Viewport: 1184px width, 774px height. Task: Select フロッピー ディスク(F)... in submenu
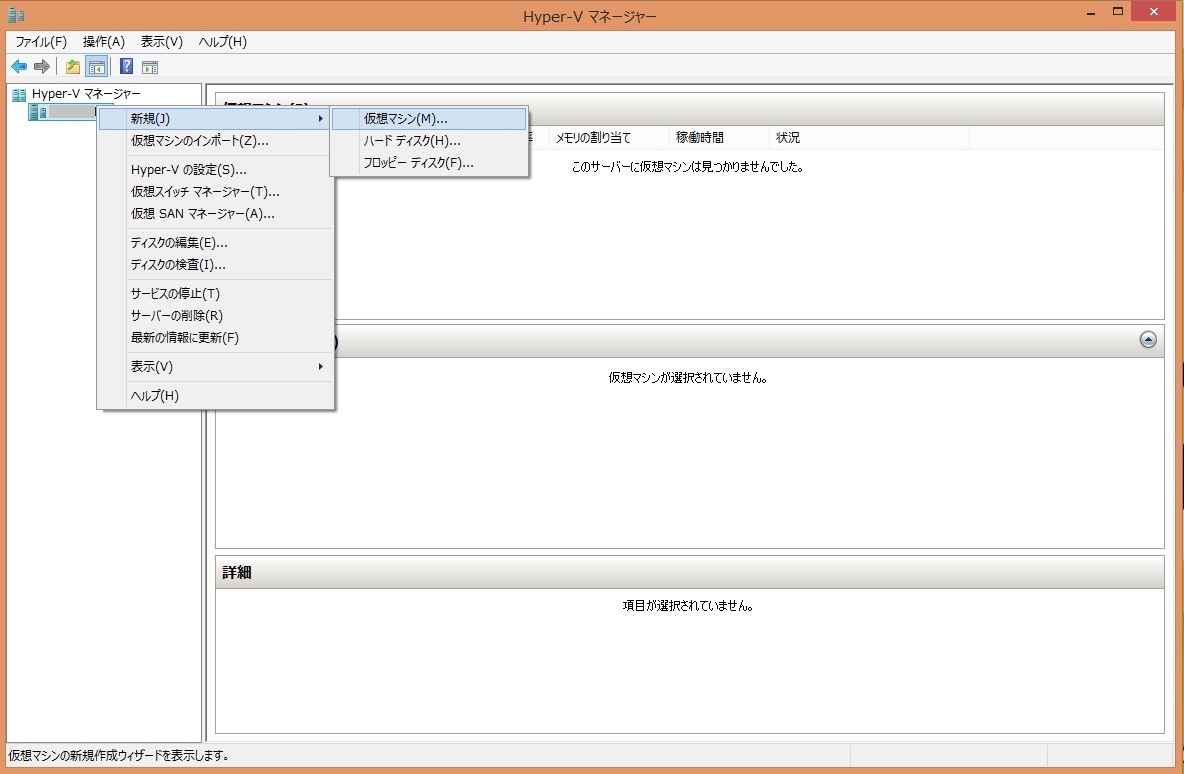tap(418, 163)
